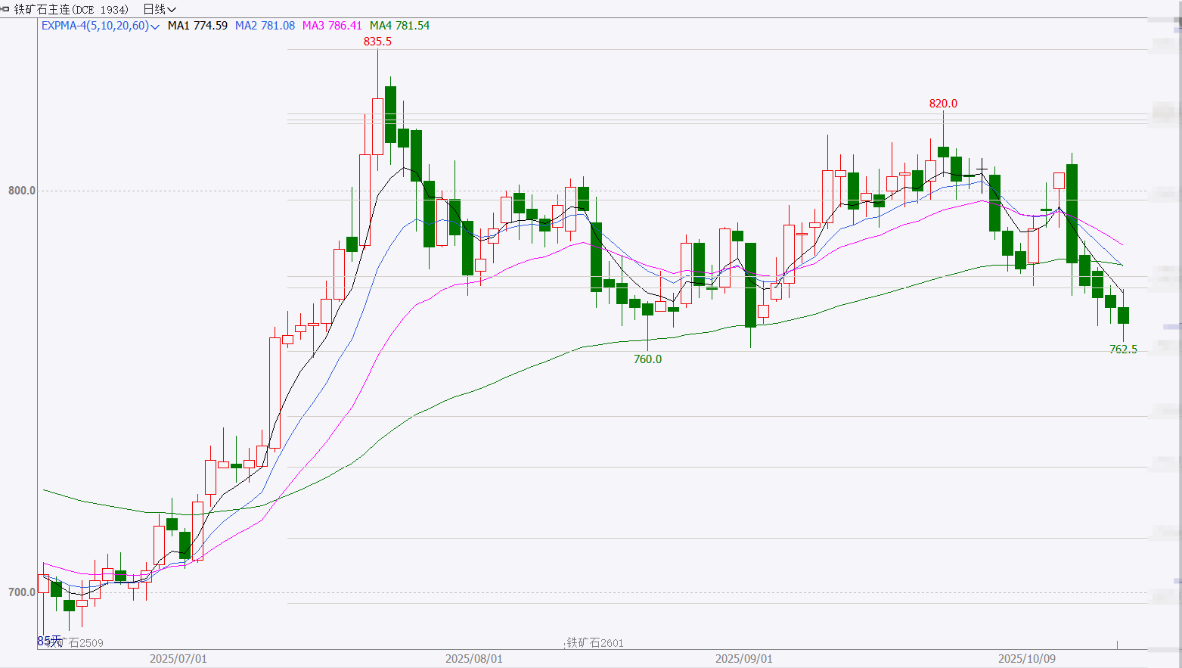Viewport: 1182px width, 668px height.
Task: Open the 日线 period dropdown
Action: 159,8
